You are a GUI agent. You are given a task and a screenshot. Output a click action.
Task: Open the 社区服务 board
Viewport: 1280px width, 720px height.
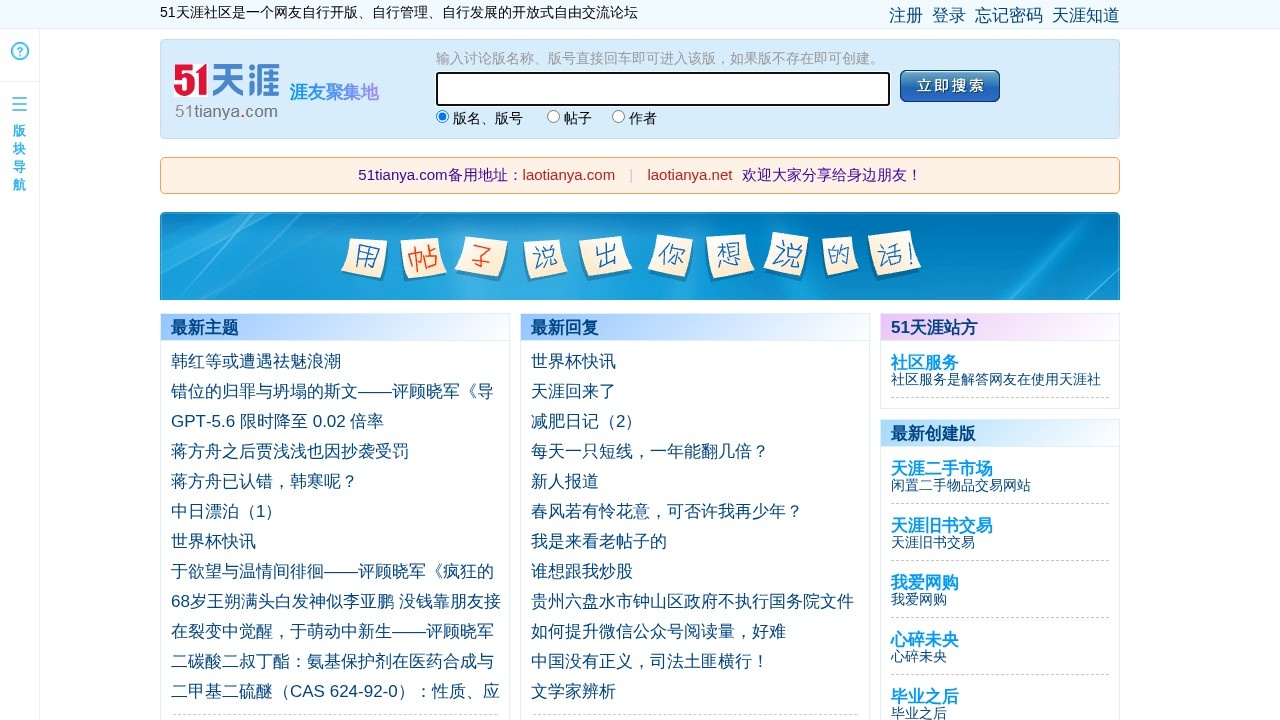tap(925, 362)
